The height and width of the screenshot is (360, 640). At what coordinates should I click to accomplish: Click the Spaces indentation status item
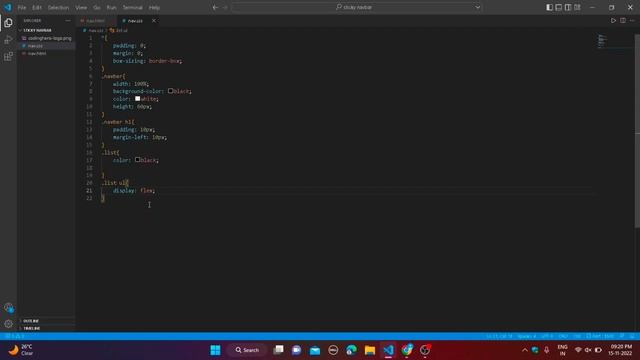[527, 336]
